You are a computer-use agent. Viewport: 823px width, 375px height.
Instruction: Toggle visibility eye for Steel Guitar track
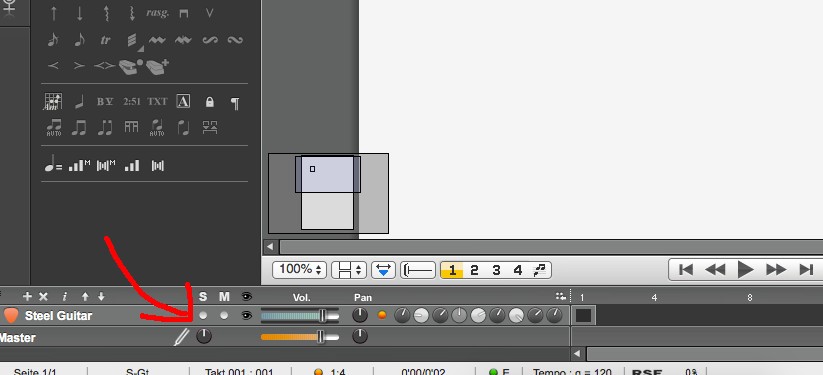246,316
